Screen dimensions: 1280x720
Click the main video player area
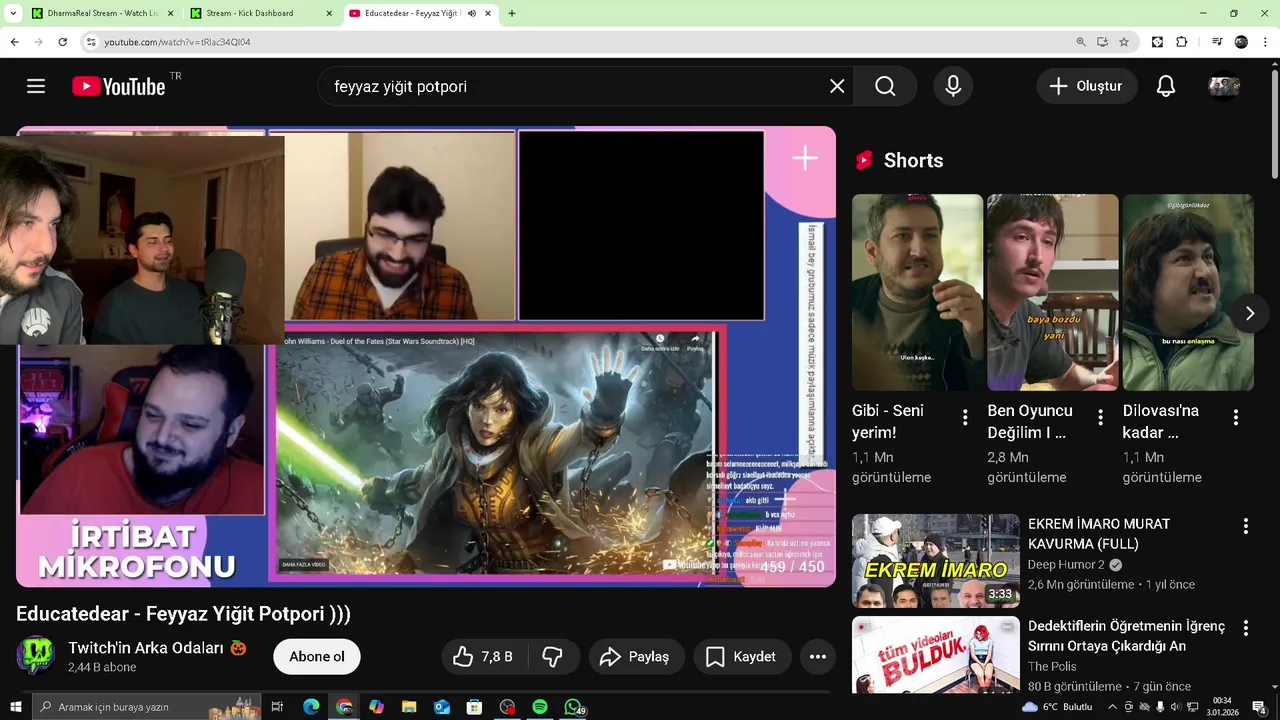click(426, 356)
